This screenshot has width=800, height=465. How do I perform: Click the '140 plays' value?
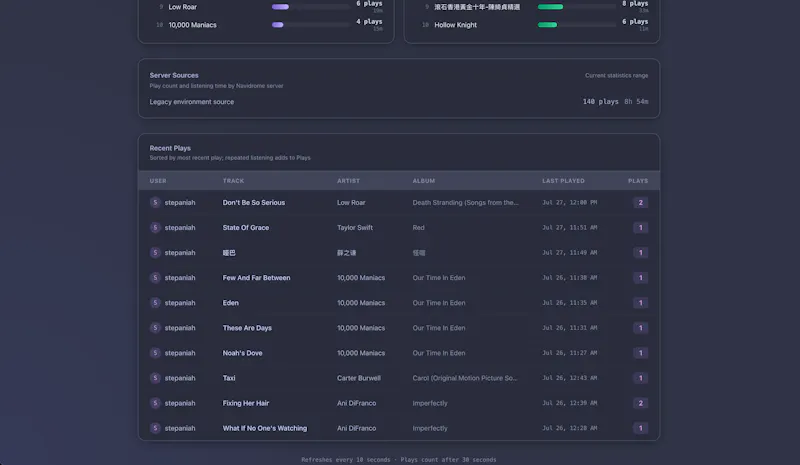(x=601, y=102)
